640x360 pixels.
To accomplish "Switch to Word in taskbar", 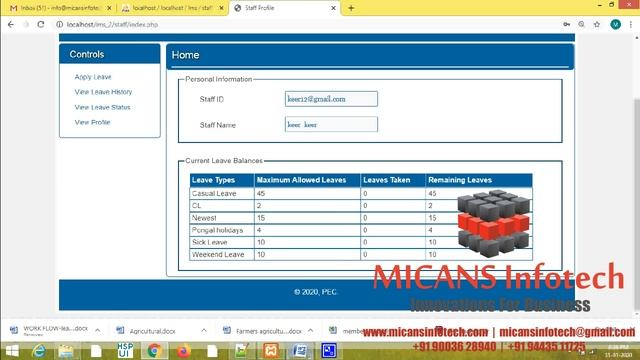I will click(300, 351).
